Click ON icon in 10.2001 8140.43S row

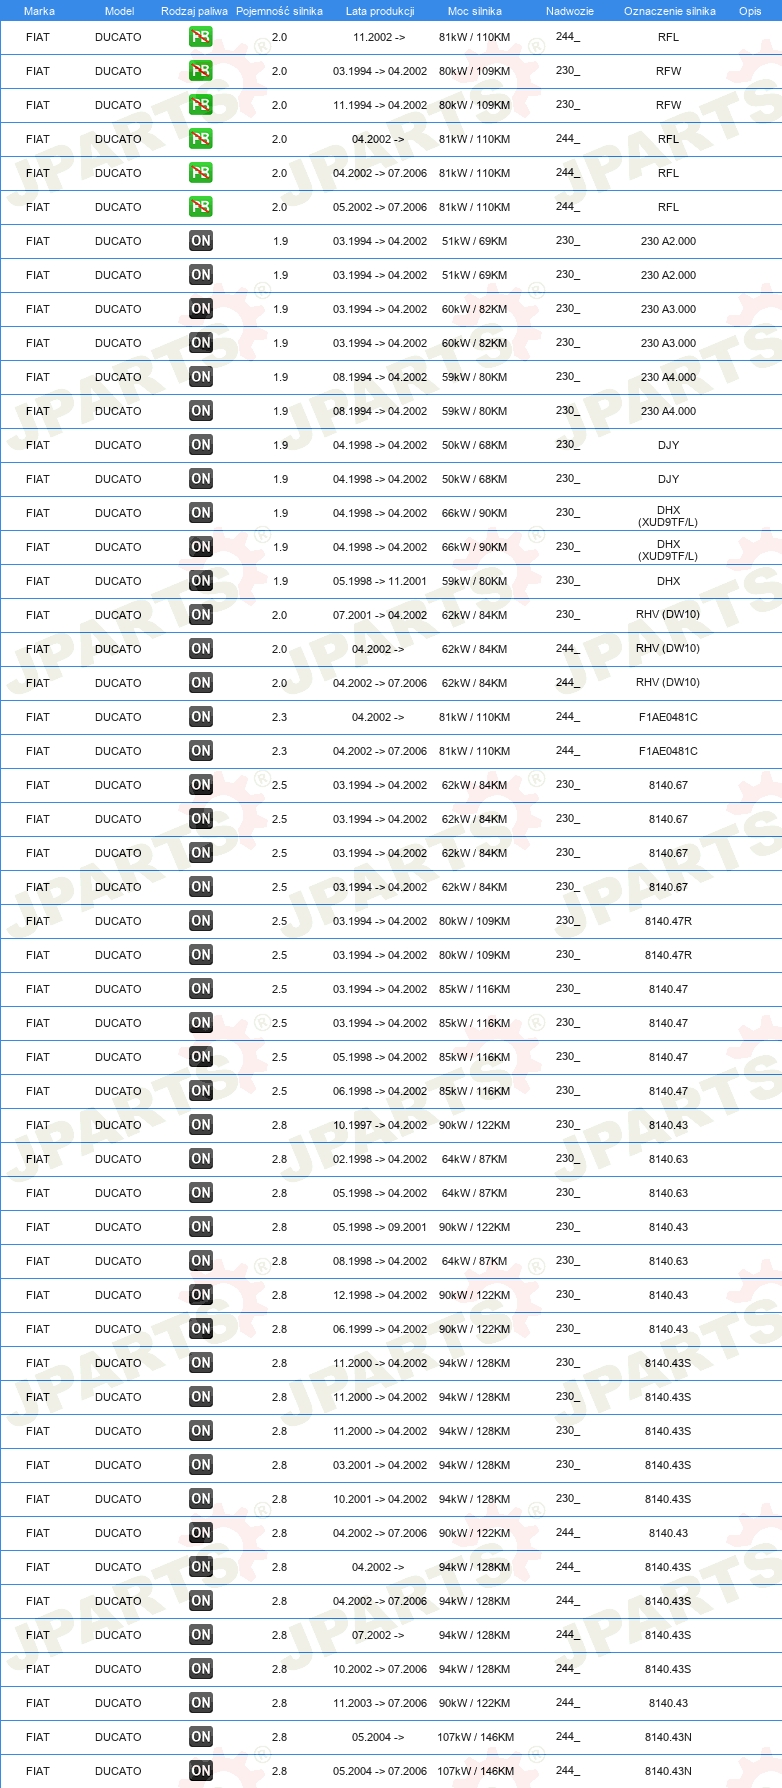tap(201, 1499)
